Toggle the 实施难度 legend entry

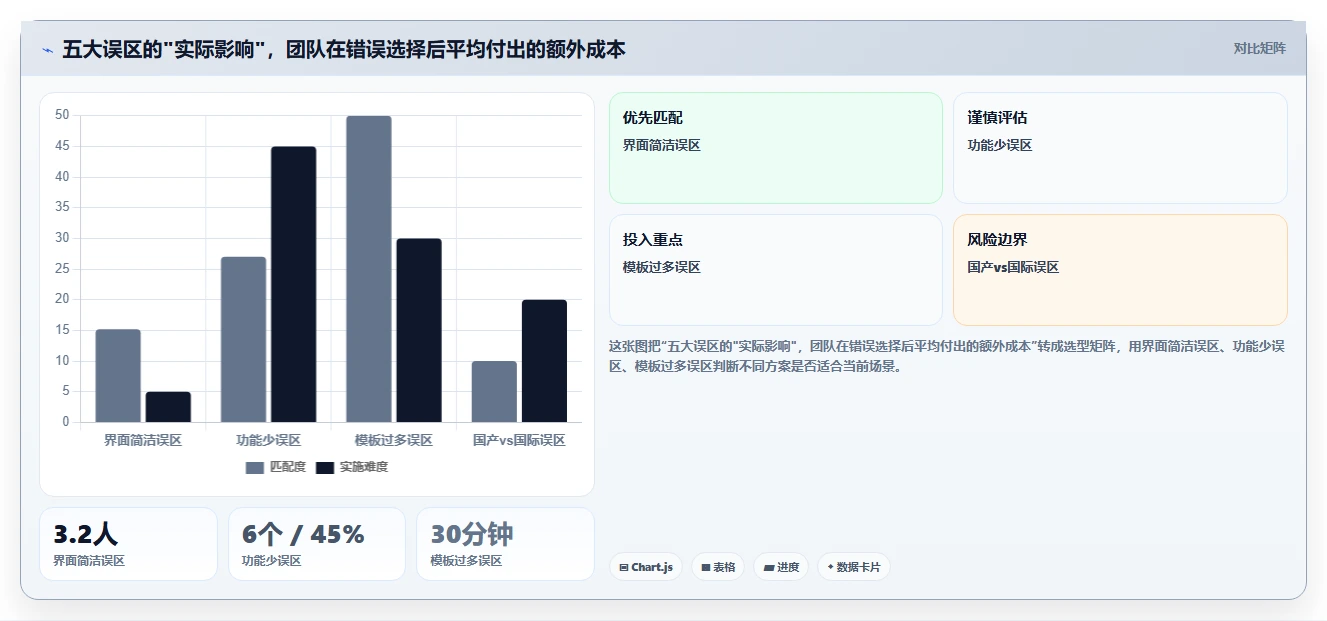tap(352, 467)
